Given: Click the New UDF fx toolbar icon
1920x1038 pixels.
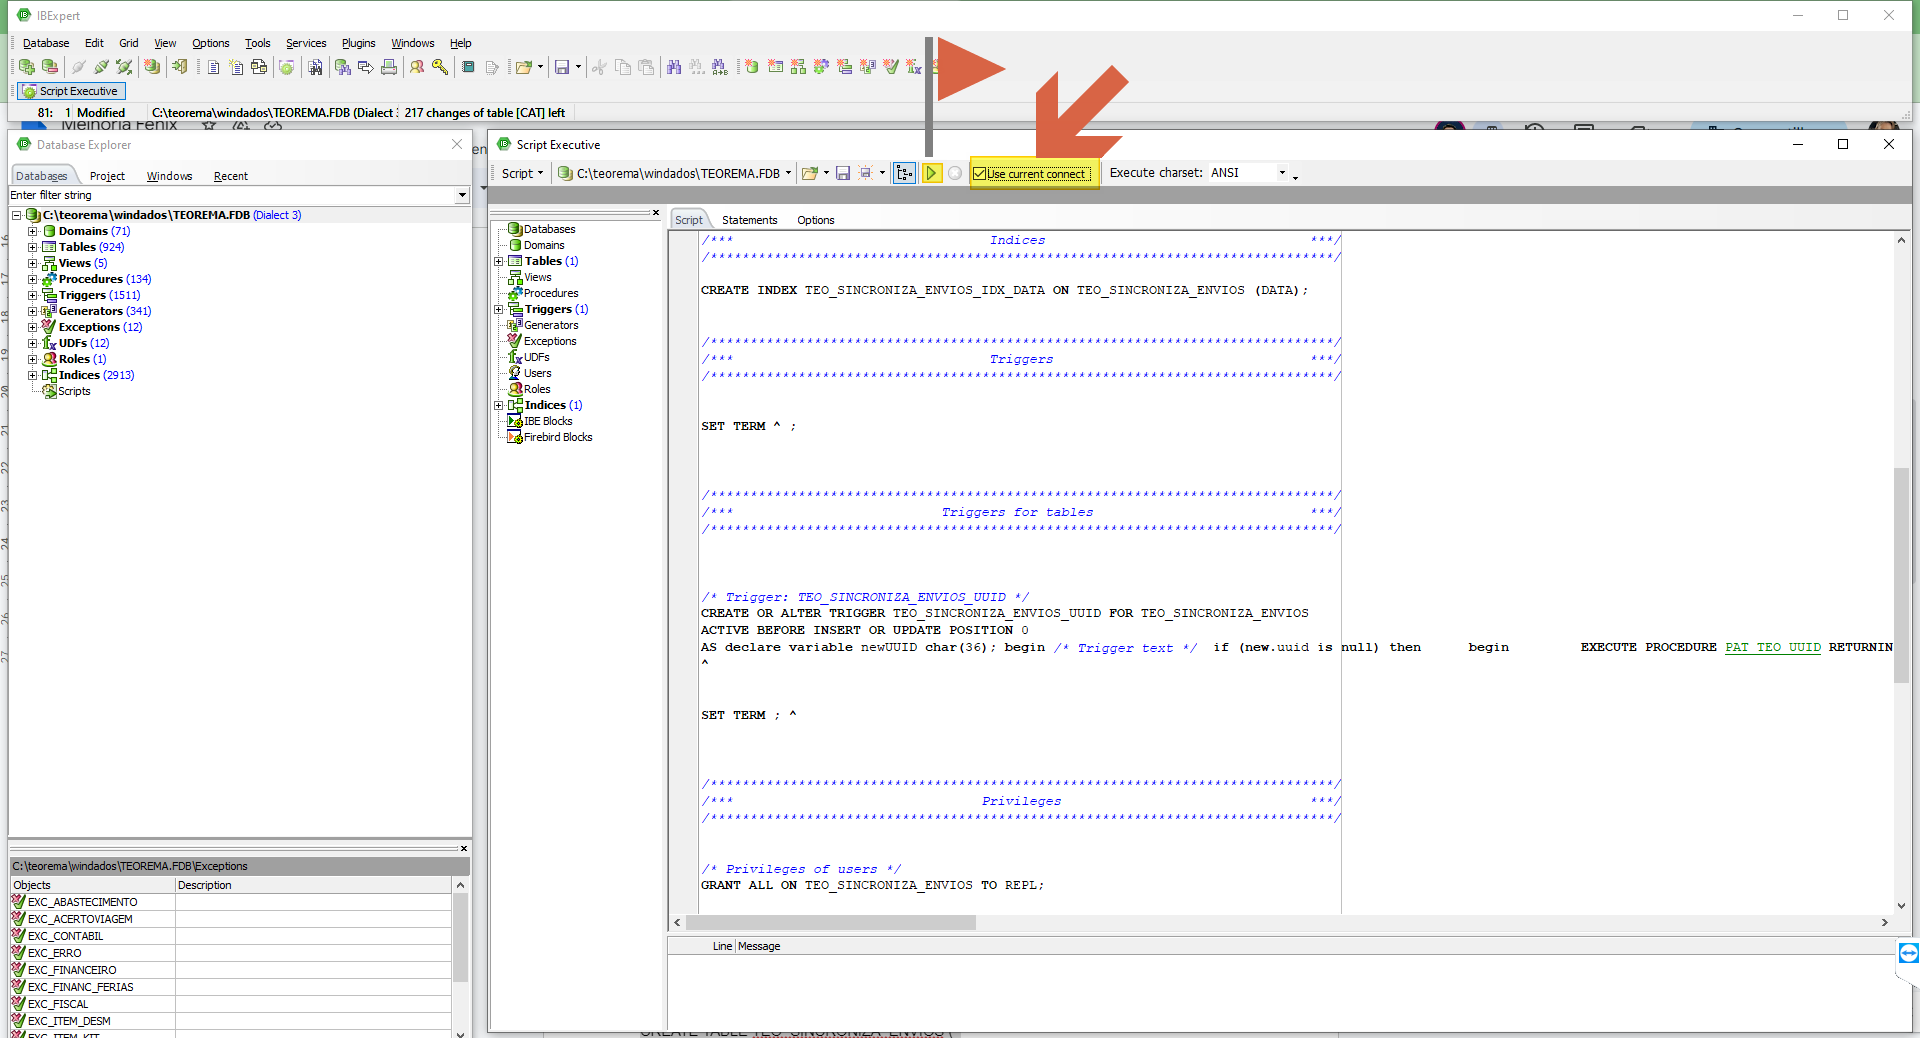Looking at the screenshot, I should coord(914,67).
